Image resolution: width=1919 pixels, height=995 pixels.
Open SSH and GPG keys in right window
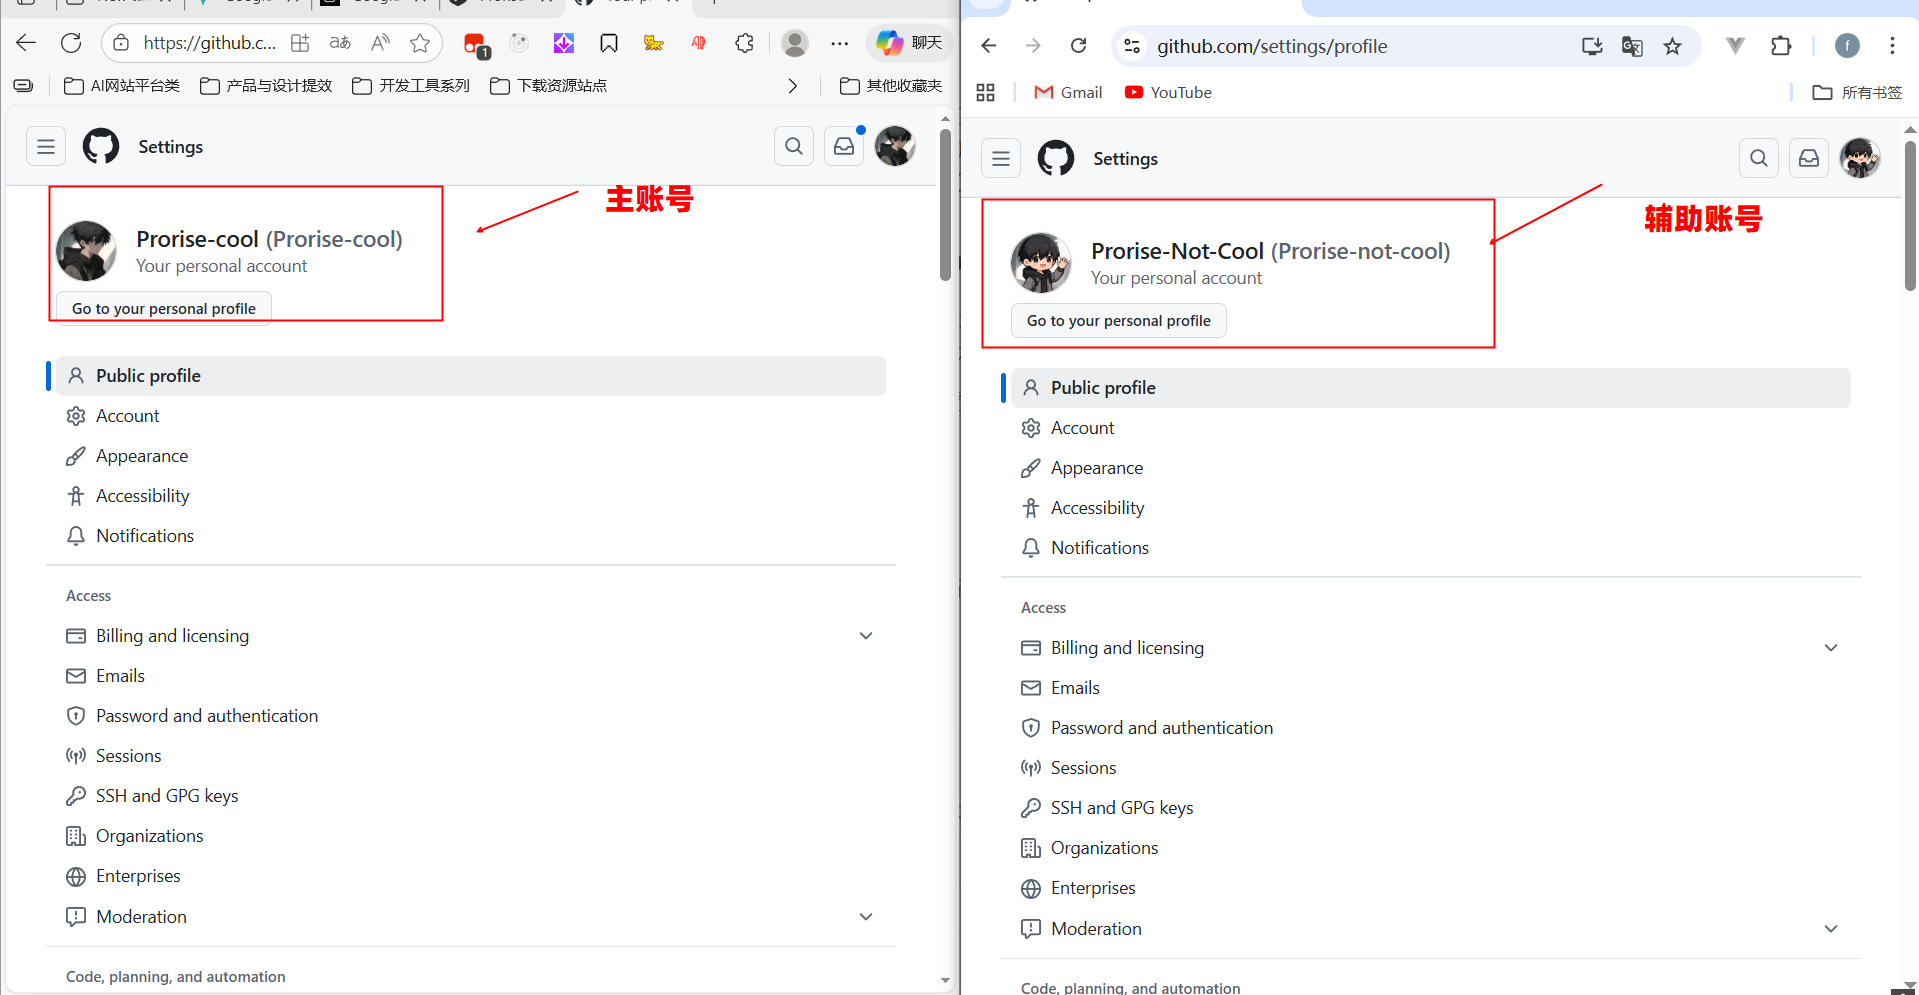[1121, 808]
